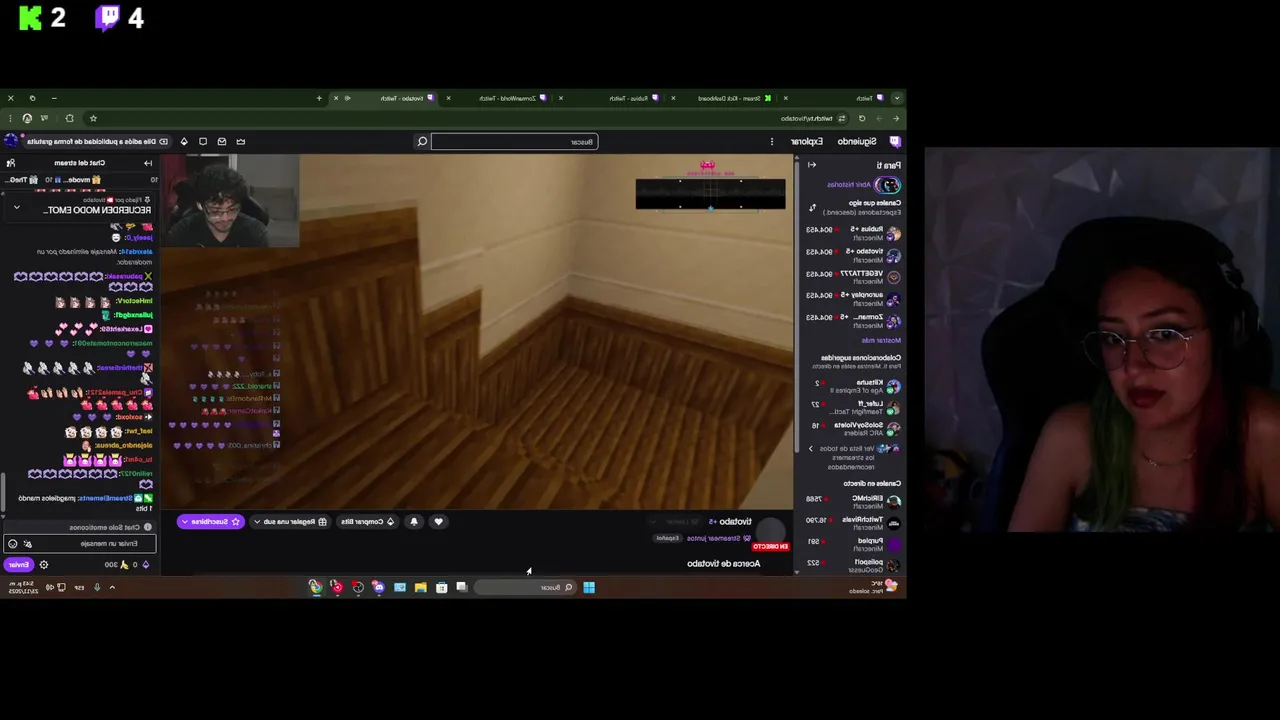Screen dimensions: 1280x720
Task: Open the Siguiendo tab
Action: click(x=857, y=141)
